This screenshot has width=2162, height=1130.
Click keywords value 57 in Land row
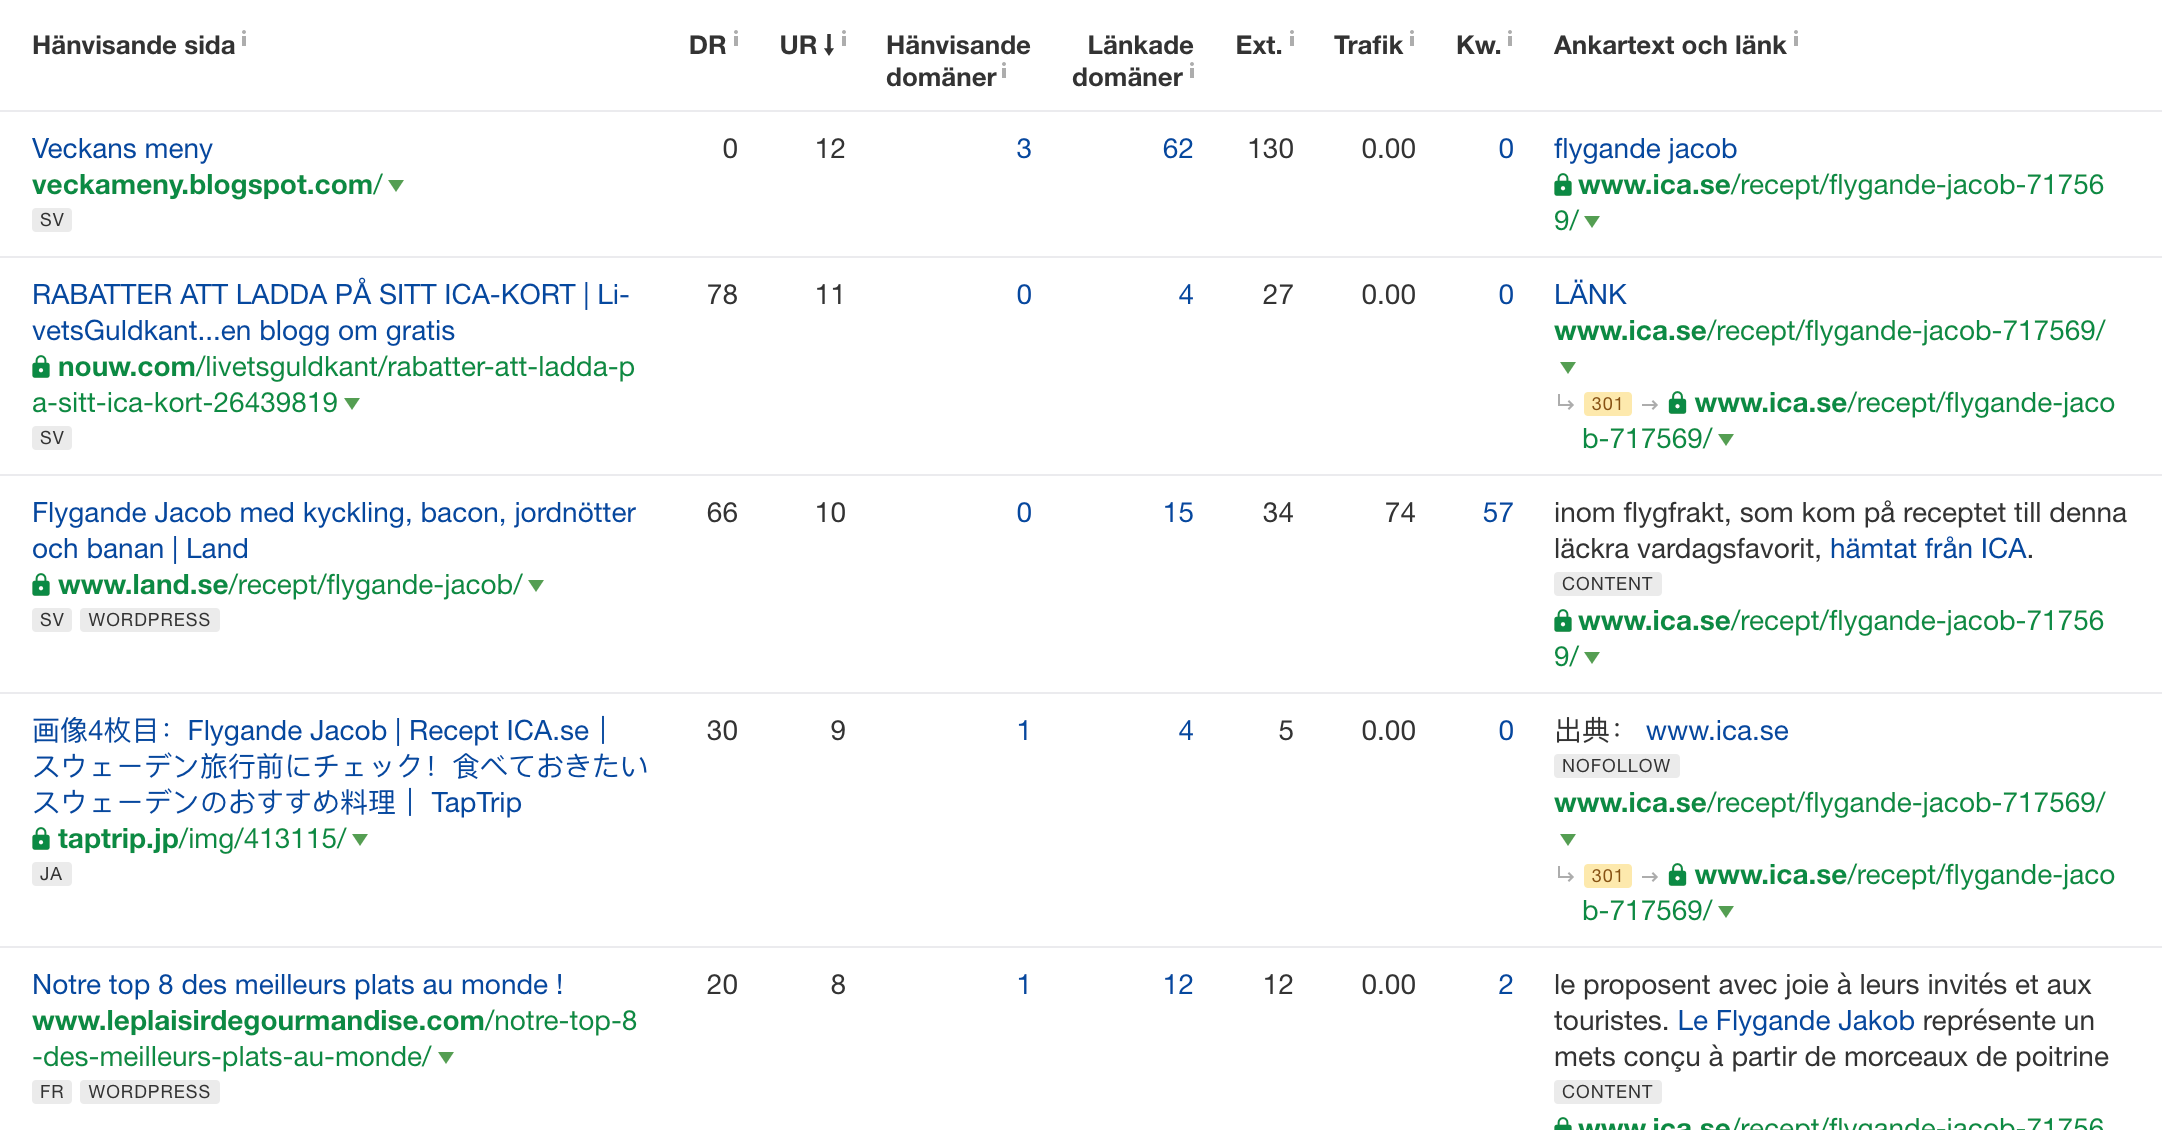[x=1497, y=513]
